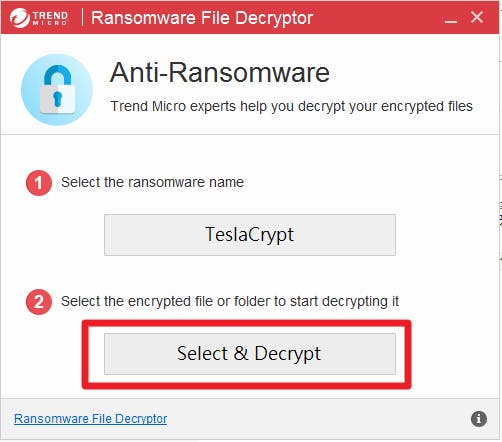Click the word MICRO under the logo
The image size is (502, 442).
50,23
